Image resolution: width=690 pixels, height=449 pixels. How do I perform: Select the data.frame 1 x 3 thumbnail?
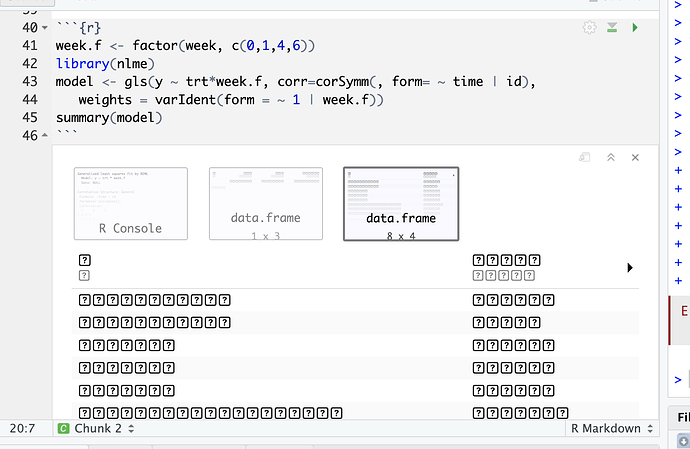[265, 204]
